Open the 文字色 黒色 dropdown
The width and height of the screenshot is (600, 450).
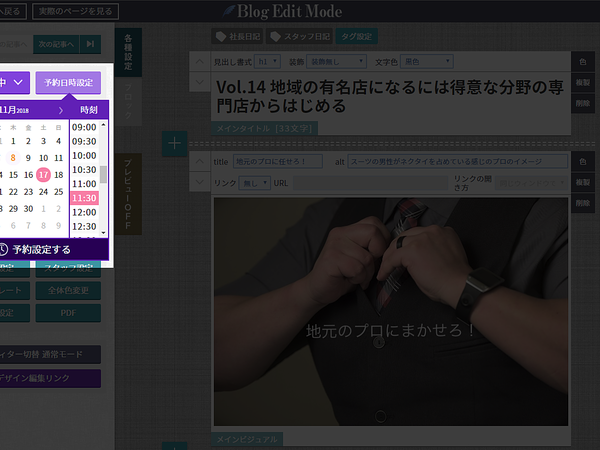click(427, 62)
